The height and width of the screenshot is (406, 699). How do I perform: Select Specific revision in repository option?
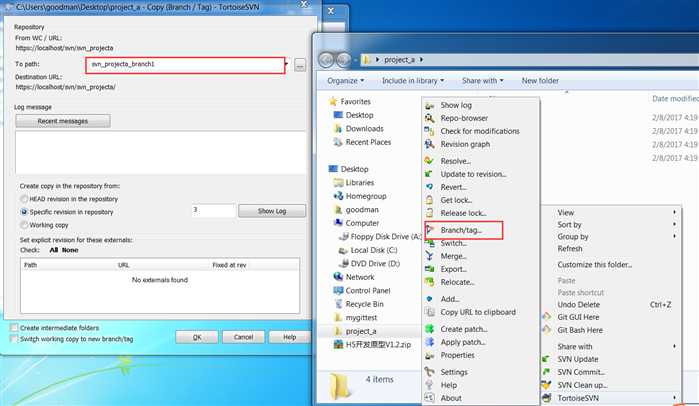click(24, 212)
